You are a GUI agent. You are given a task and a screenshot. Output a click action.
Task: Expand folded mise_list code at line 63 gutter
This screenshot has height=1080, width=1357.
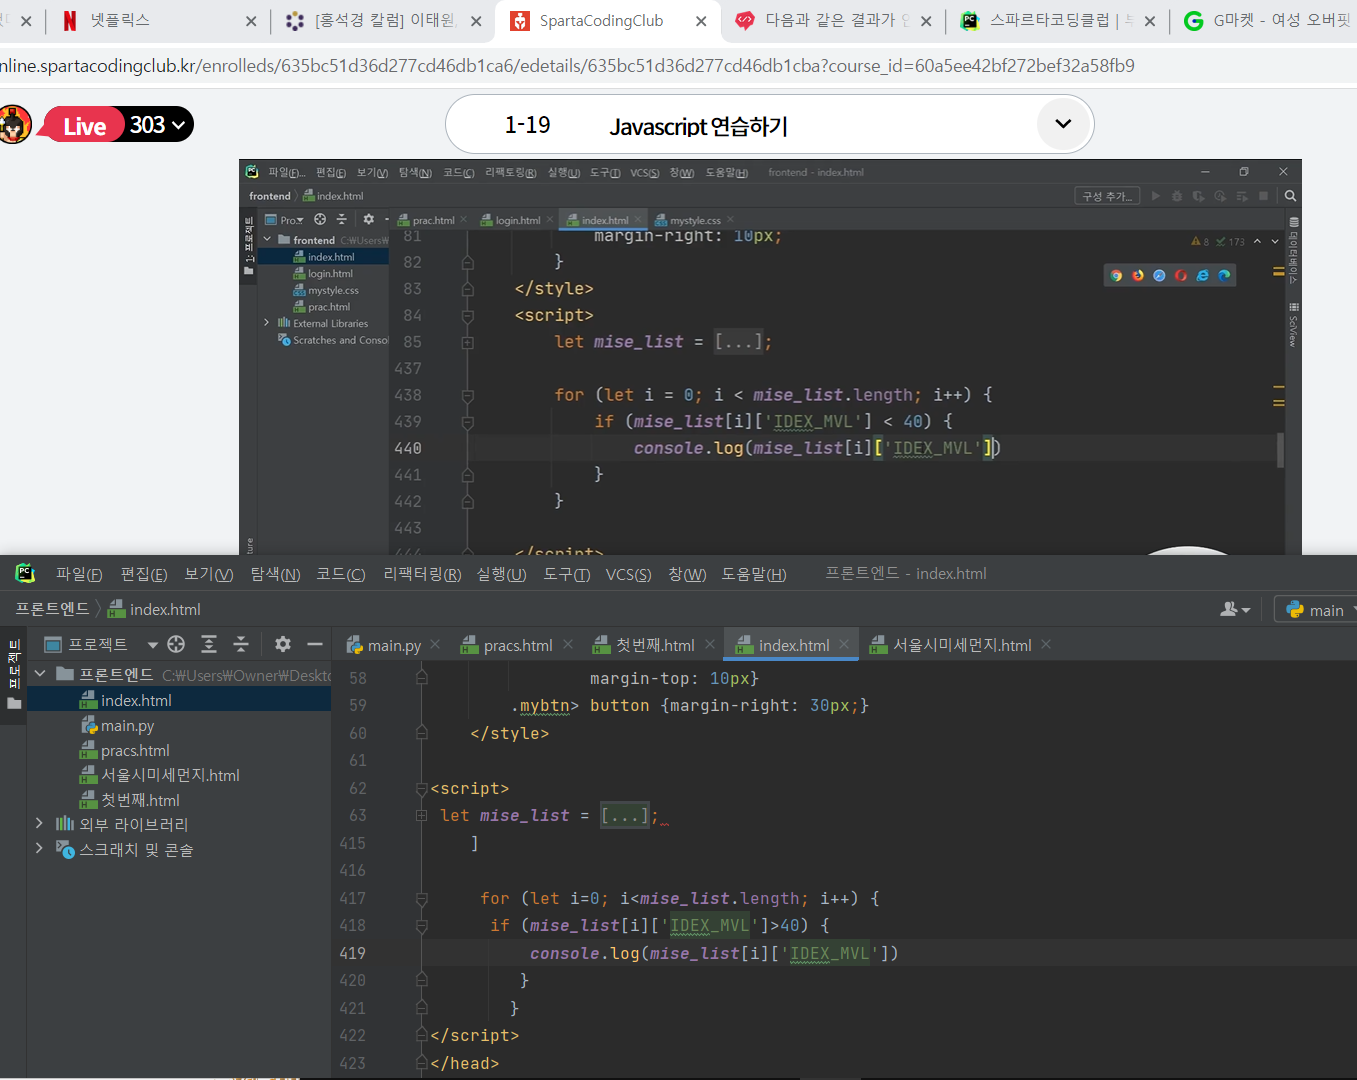pyautogui.click(x=422, y=816)
